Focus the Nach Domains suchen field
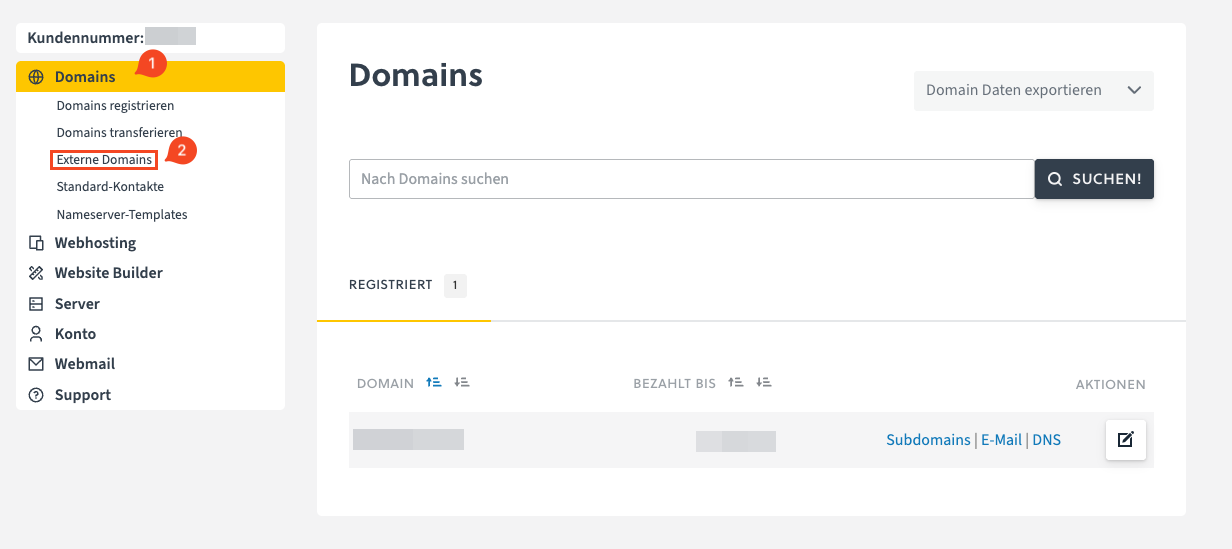Viewport: 1232px width, 549px height. [x=691, y=179]
